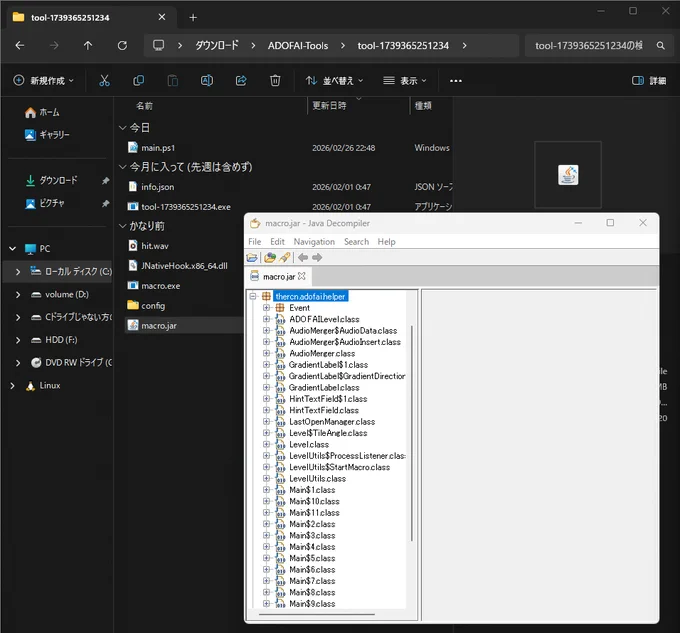
Task: Open the File menu in Java Decompiler
Action: [x=255, y=242]
